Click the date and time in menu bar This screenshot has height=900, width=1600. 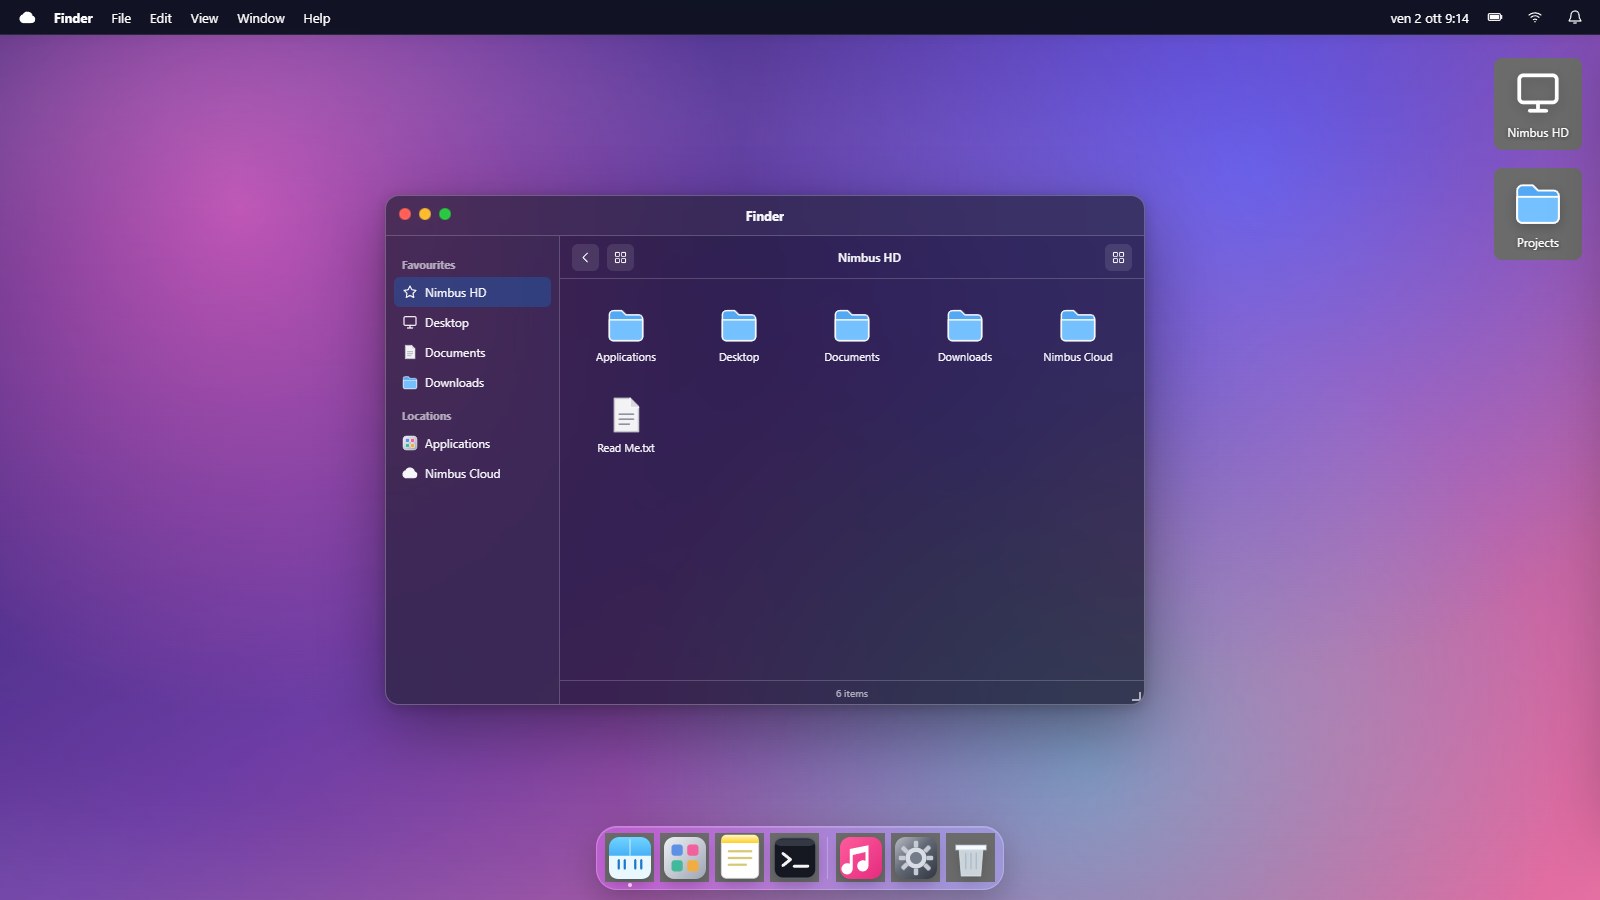[1429, 18]
